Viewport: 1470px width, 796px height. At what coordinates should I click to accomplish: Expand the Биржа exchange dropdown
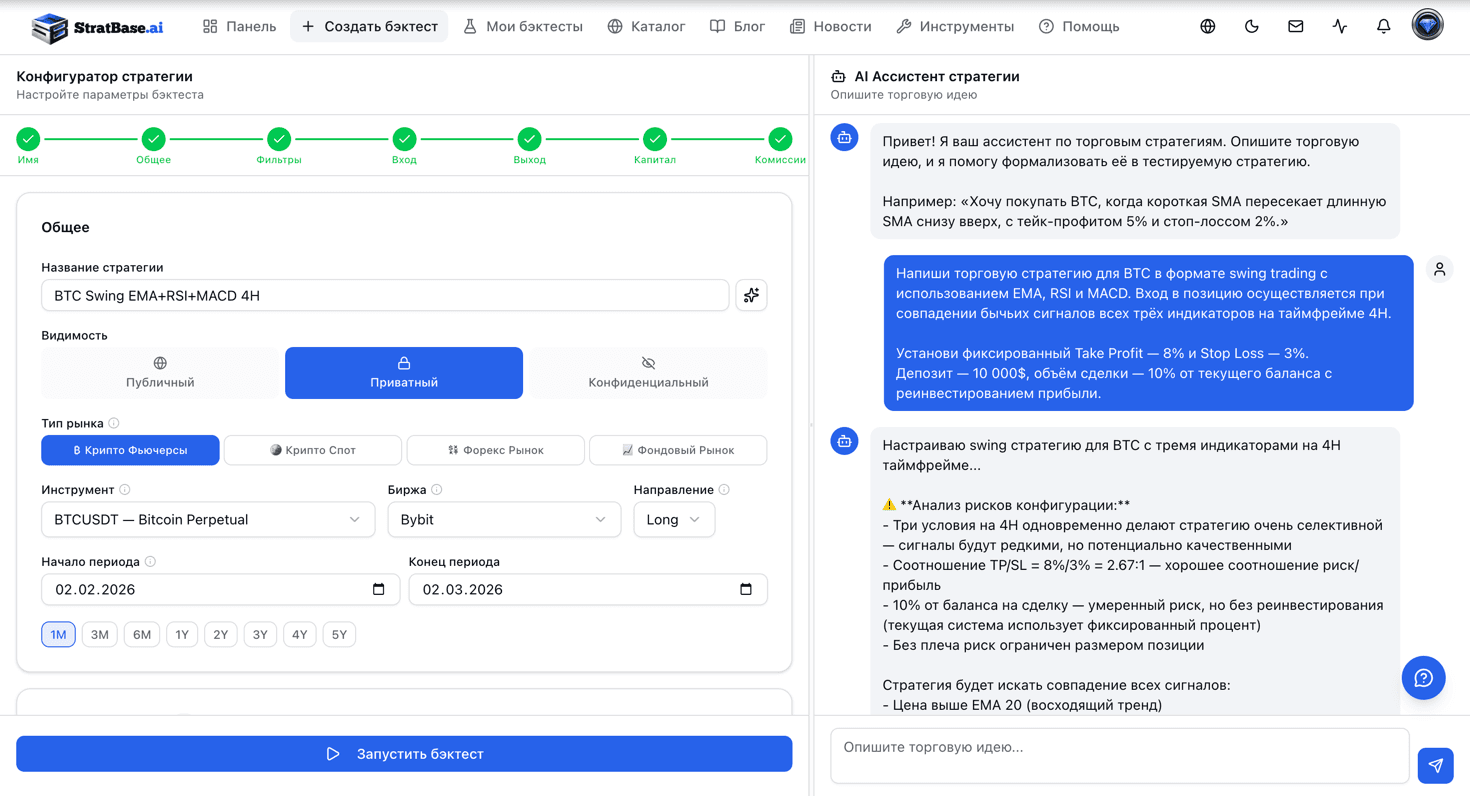(x=504, y=519)
